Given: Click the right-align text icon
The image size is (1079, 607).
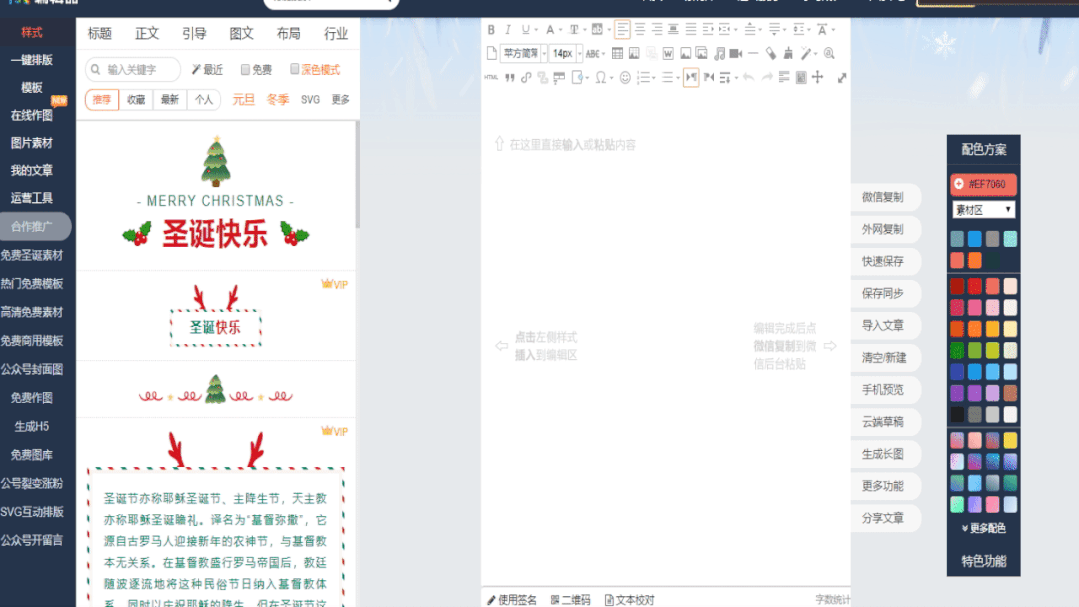Looking at the screenshot, I should [656, 29].
